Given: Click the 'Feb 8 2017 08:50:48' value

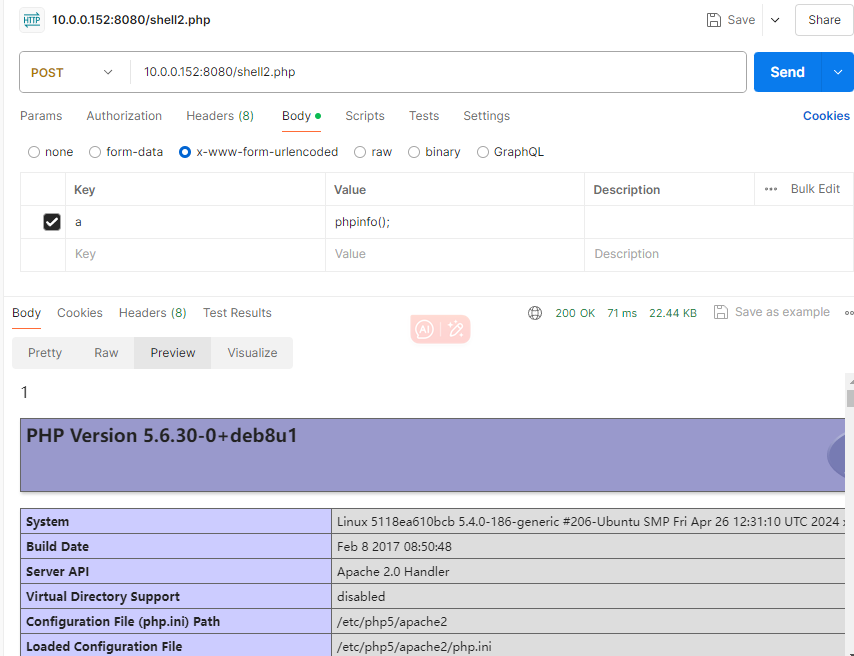Looking at the screenshot, I should (394, 546).
